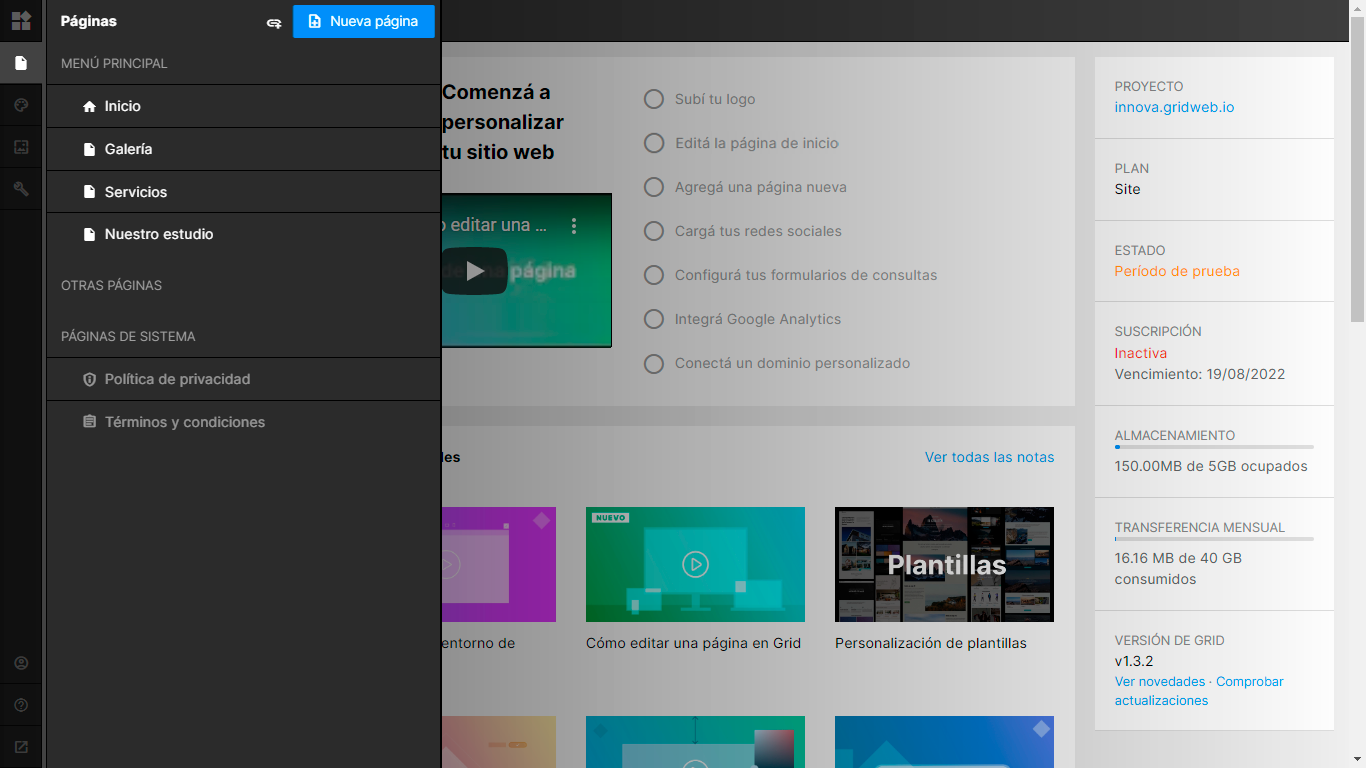This screenshot has height=768, width=1366.
Task: Select the Inicio page in menu
Action: [x=244, y=106]
